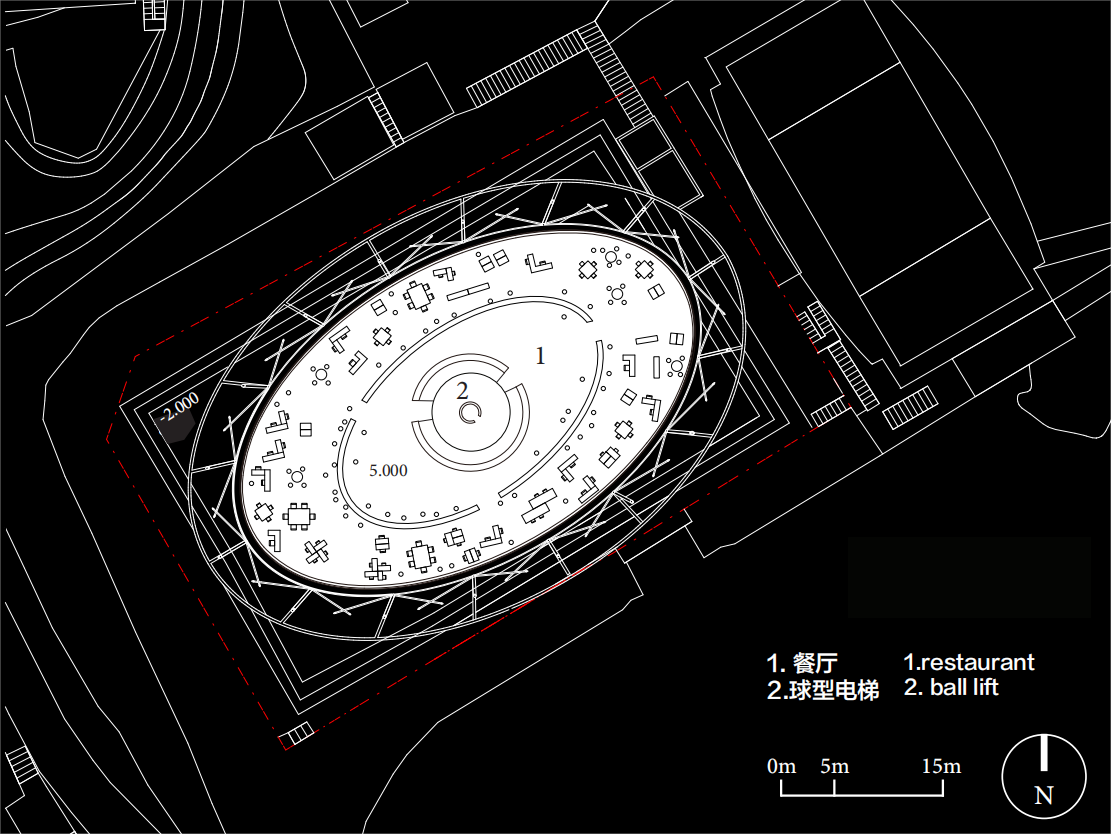Click the north arrow compass symbol
Viewport: 1111px width, 834px height.
pyautogui.click(x=1044, y=777)
